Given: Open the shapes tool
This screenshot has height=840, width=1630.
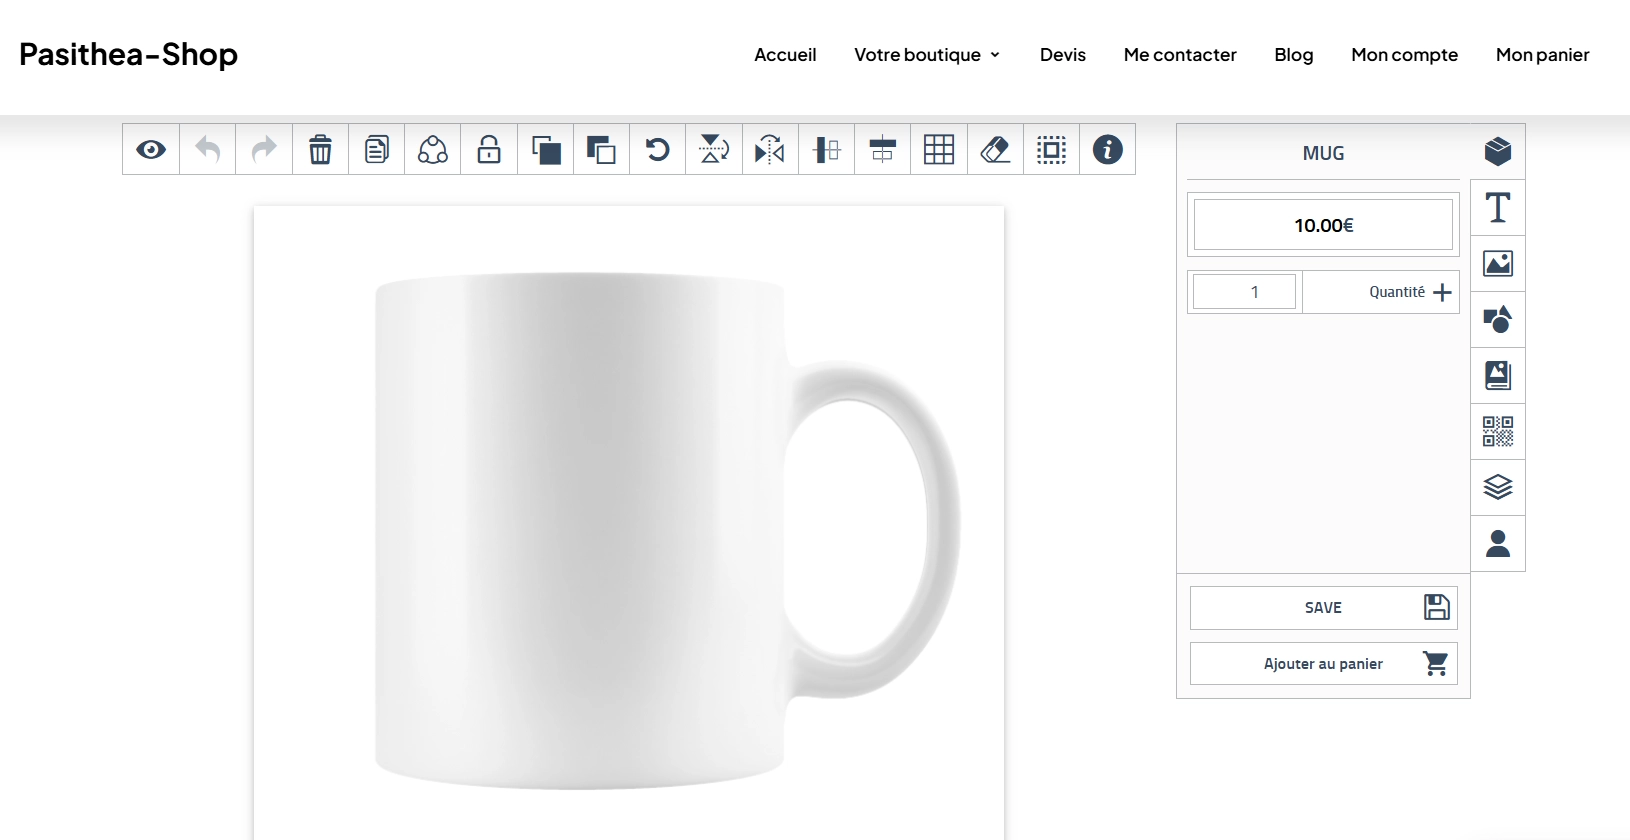Looking at the screenshot, I should pyautogui.click(x=1497, y=320).
